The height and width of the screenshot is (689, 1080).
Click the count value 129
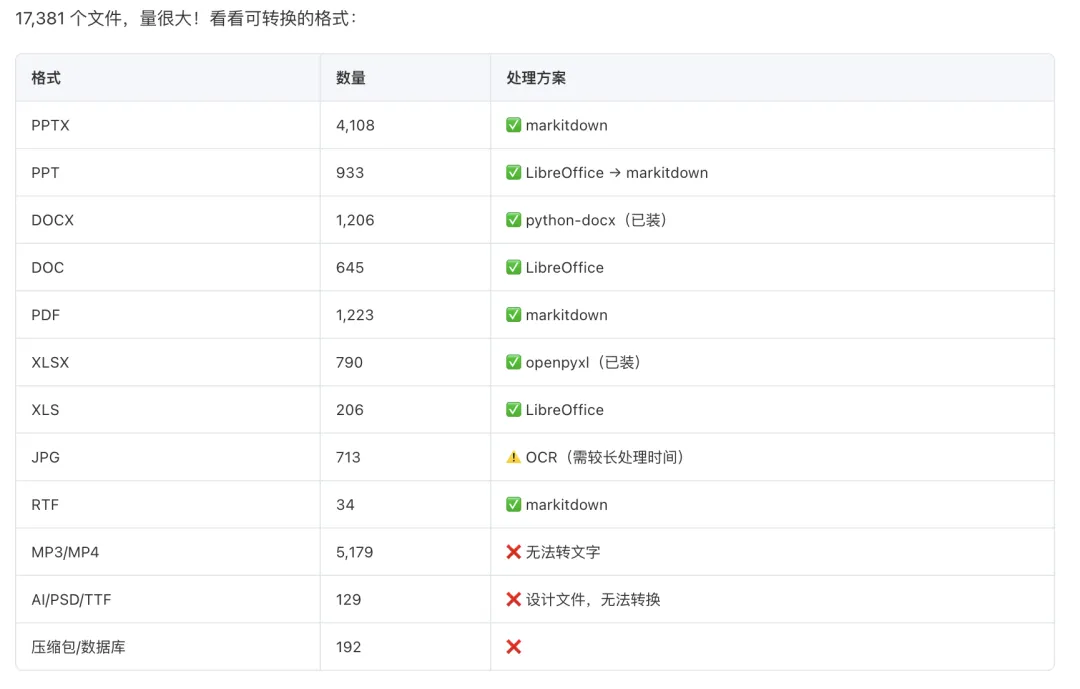pos(349,600)
